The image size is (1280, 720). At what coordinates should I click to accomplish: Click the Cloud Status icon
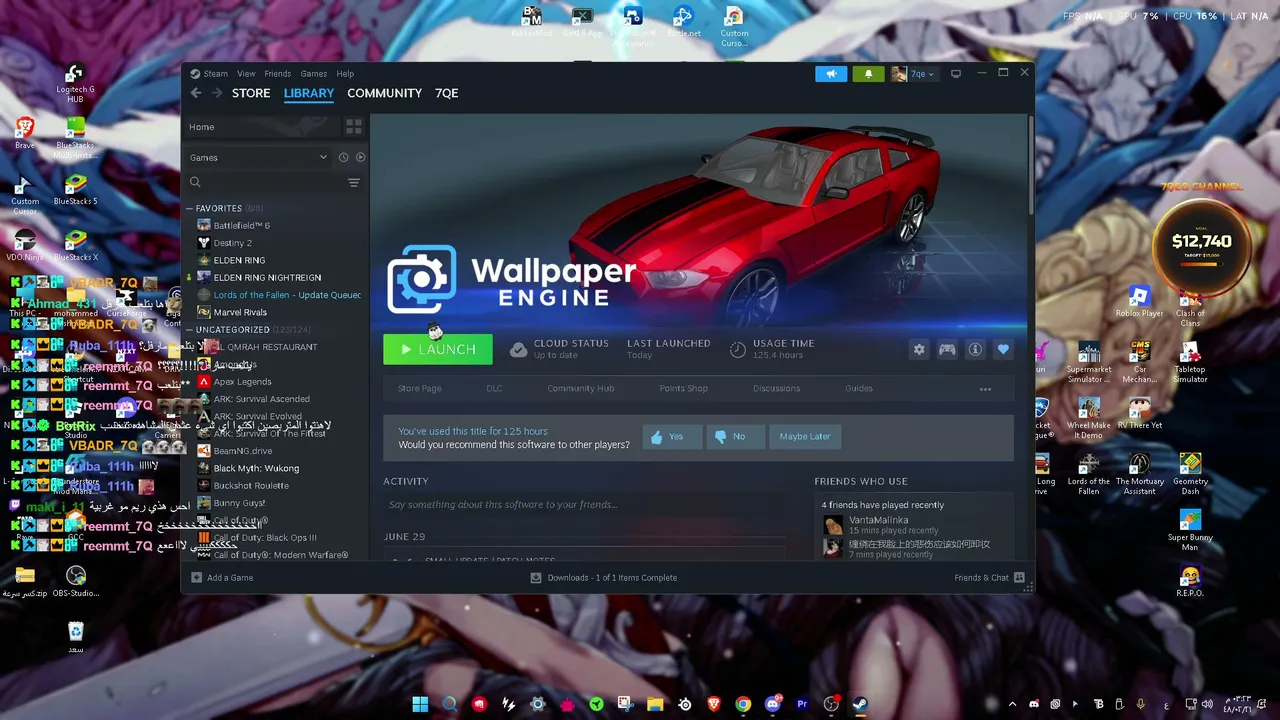pyautogui.click(x=518, y=349)
